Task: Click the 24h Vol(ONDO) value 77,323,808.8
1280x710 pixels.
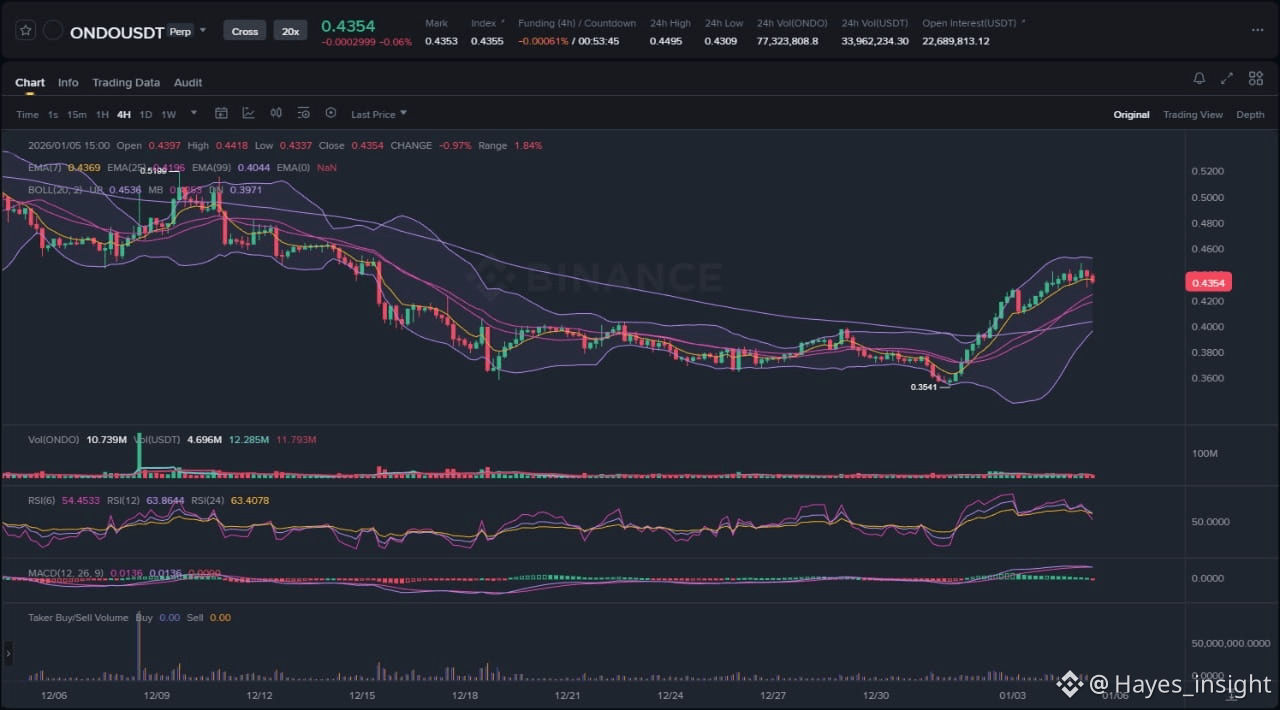Action: [x=787, y=41]
